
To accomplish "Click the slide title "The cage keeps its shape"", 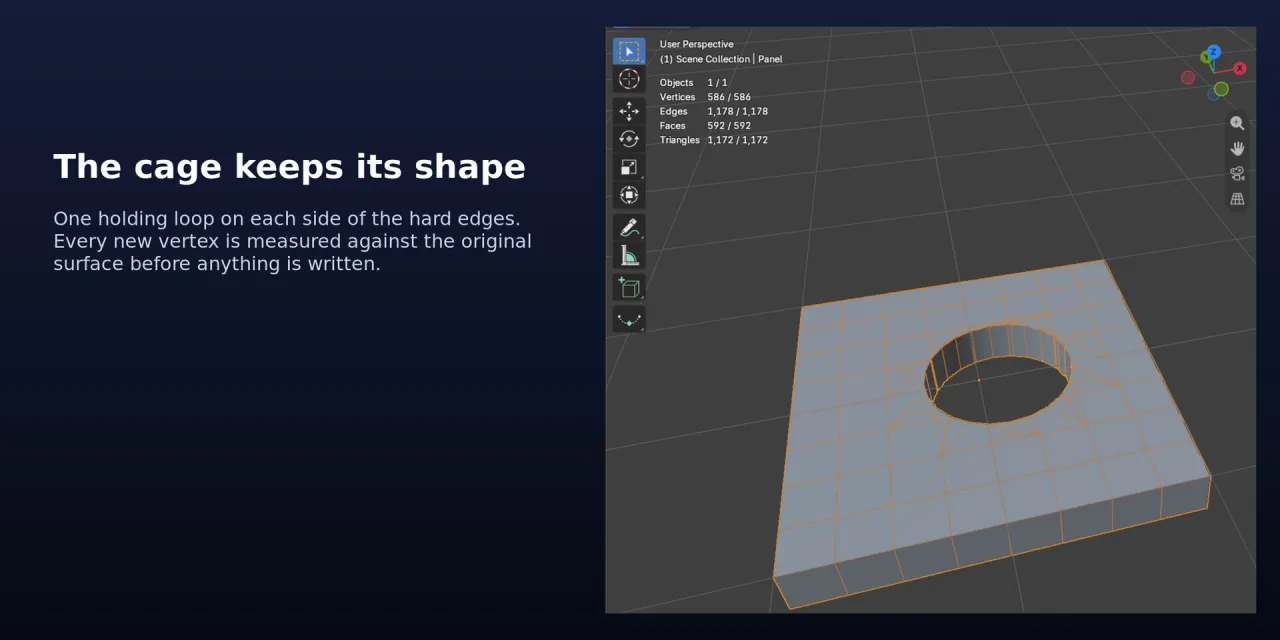I will 289,167.
